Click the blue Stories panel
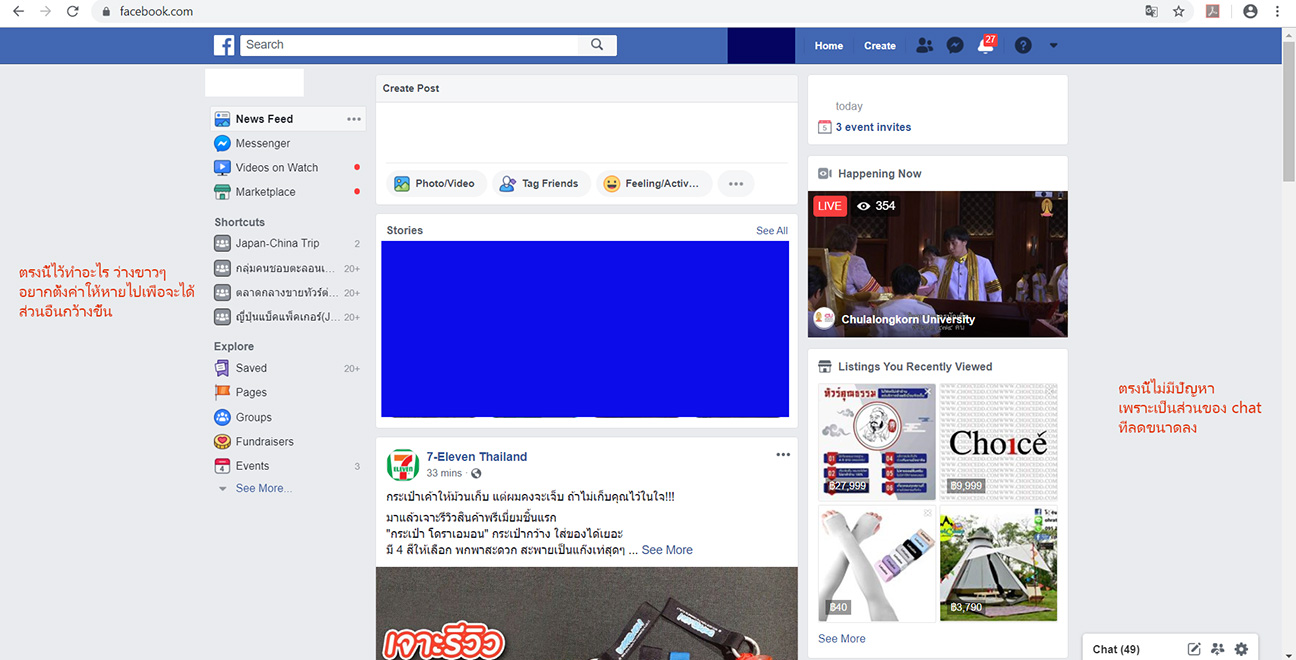The width and height of the screenshot is (1296, 660). (x=585, y=329)
